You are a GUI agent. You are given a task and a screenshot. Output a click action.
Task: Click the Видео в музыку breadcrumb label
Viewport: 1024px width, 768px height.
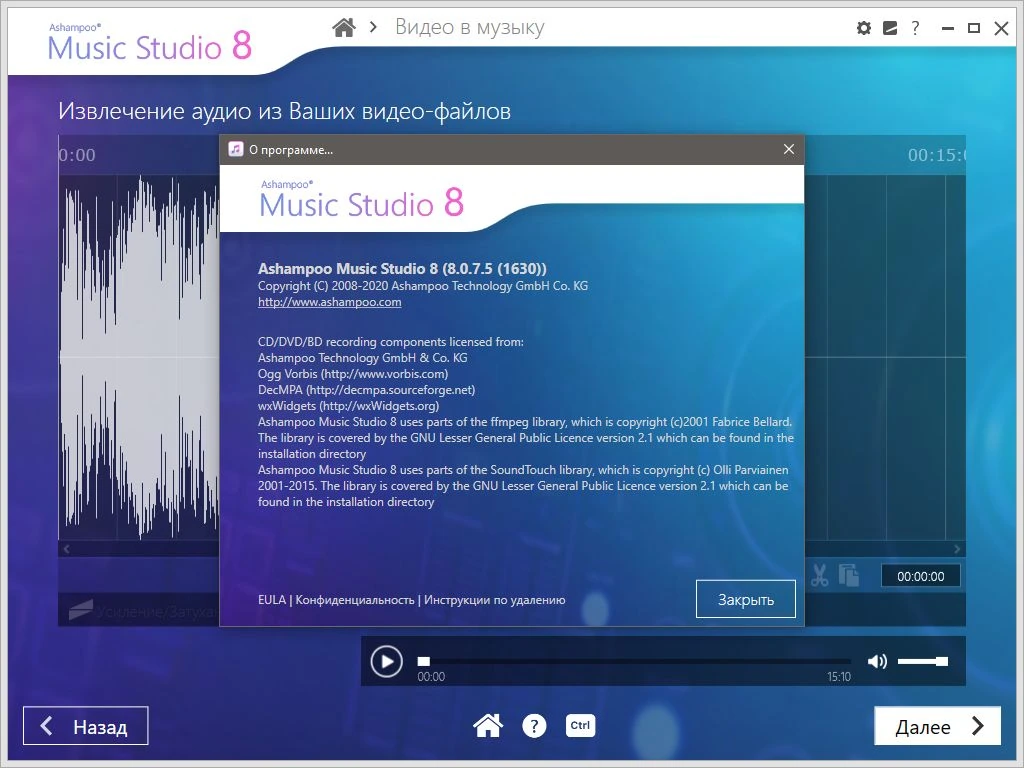(470, 27)
